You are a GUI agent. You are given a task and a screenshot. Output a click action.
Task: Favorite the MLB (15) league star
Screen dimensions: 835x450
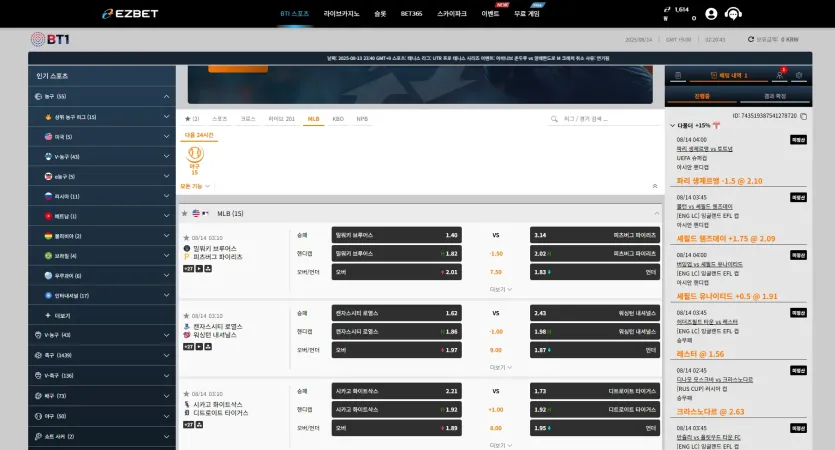coord(184,213)
